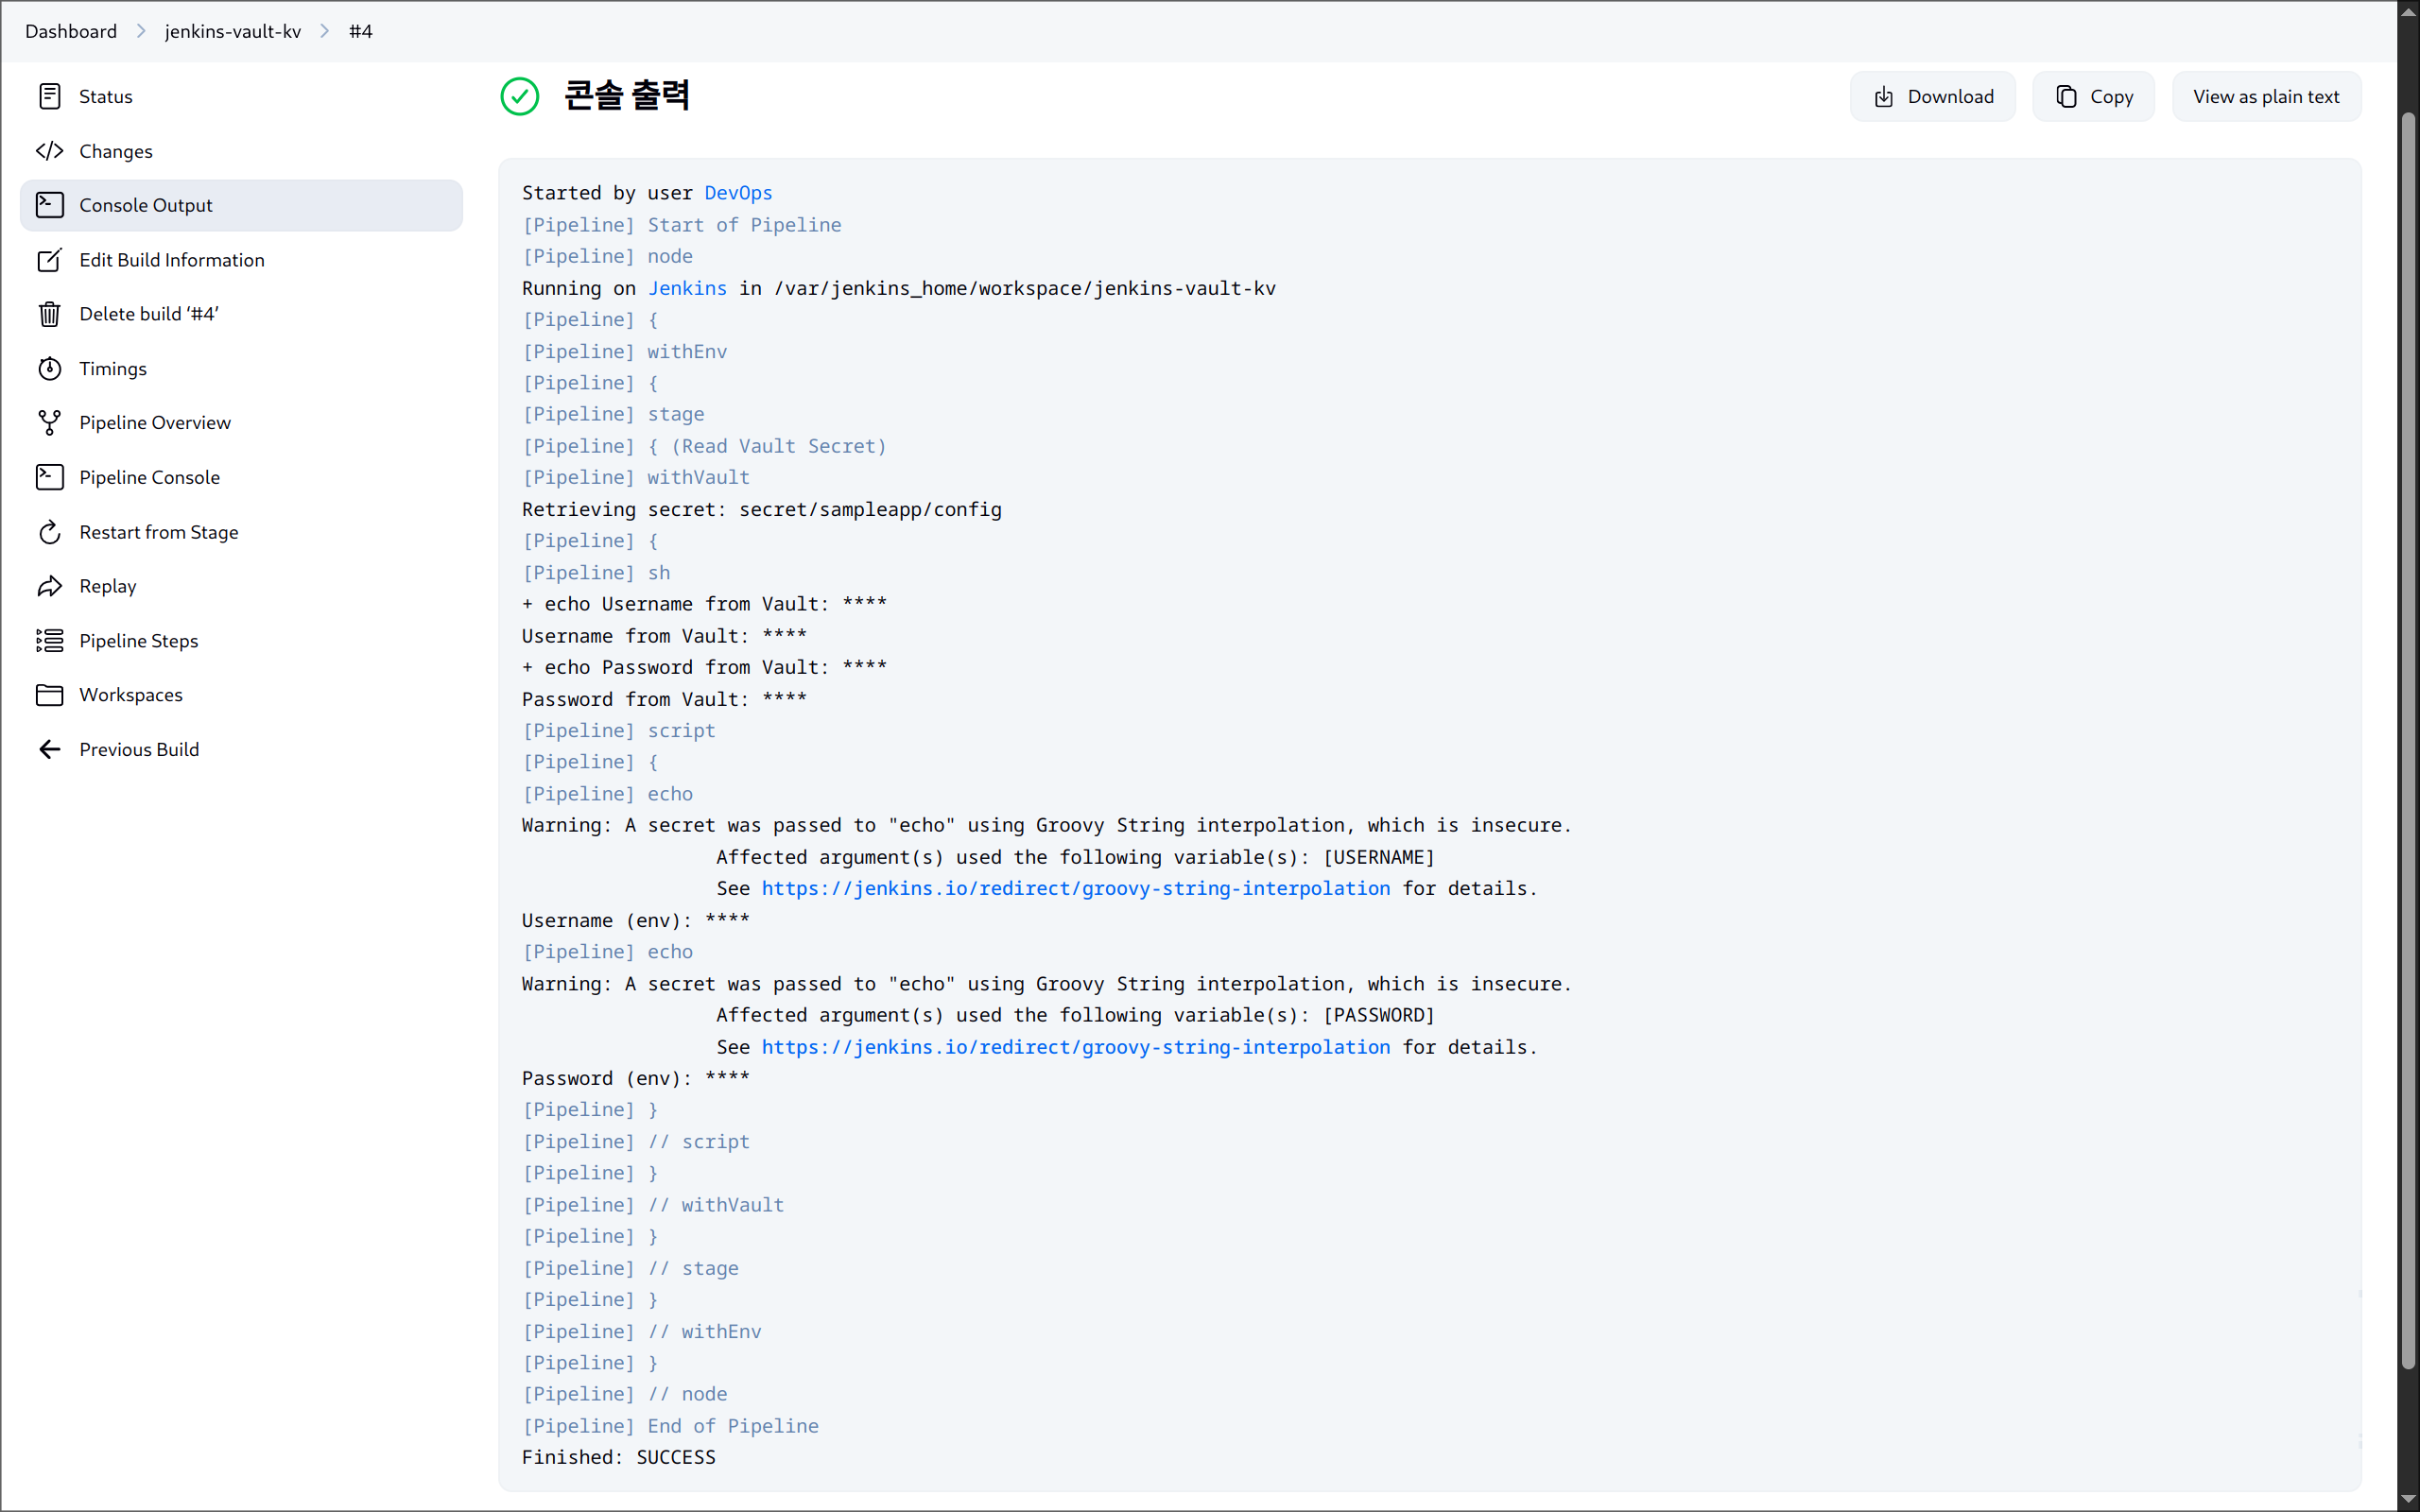2420x1512 pixels.
Task: Open Edit Build Information
Action: pos(241,260)
